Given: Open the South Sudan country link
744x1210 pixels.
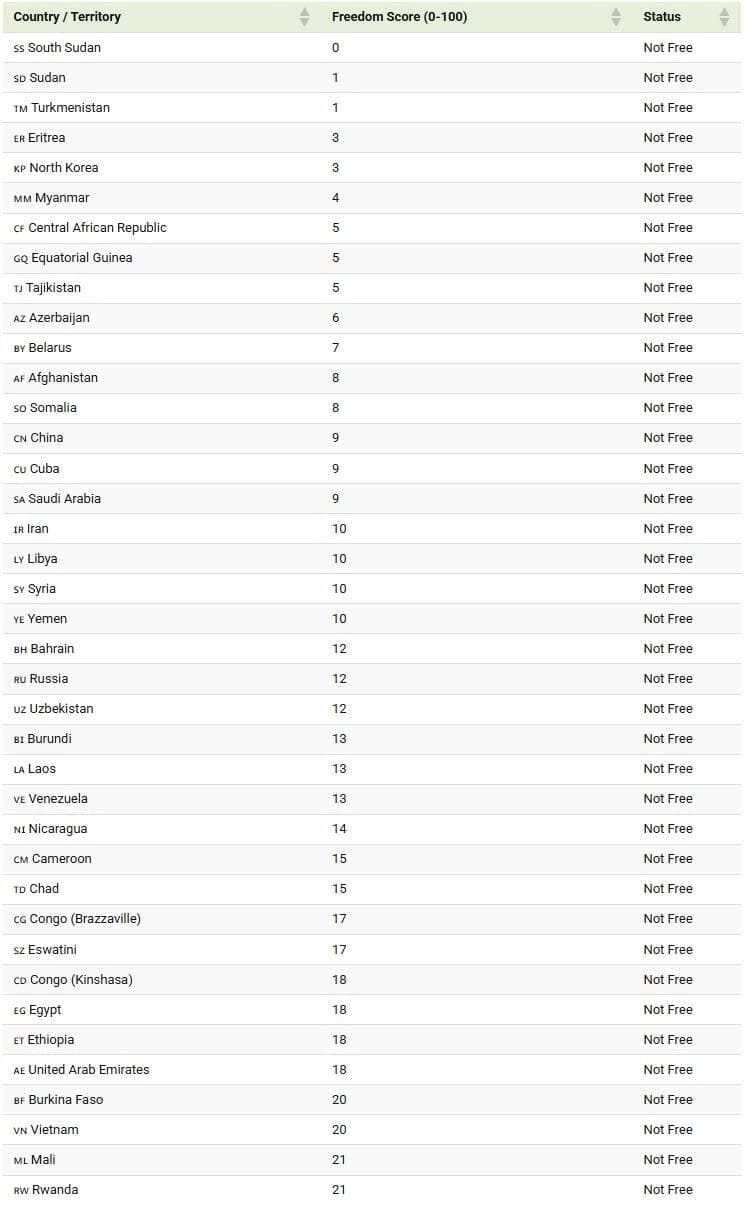Looking at the screenshot, I should point(64,47).
